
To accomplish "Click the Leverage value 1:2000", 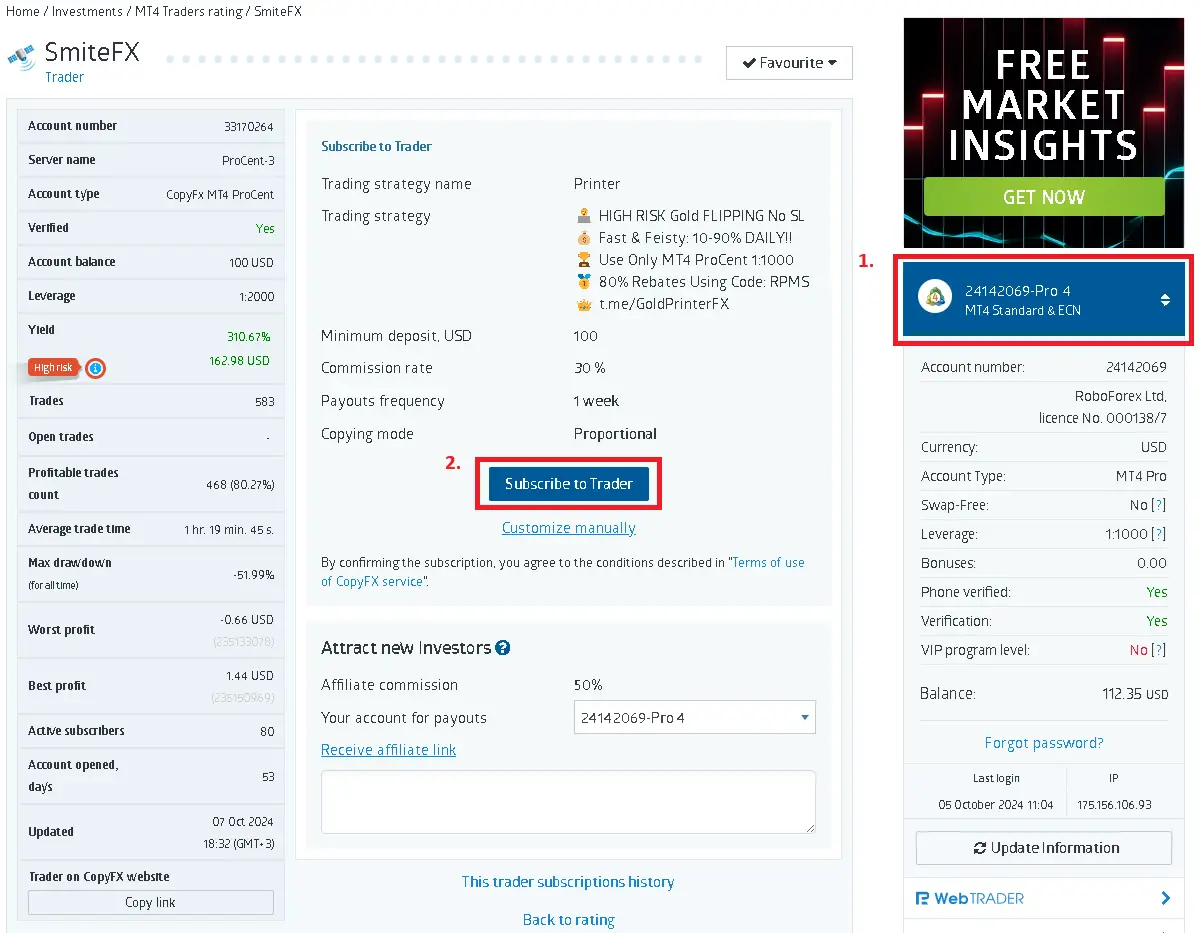I will pyautogui.click(x=256, y=297).
